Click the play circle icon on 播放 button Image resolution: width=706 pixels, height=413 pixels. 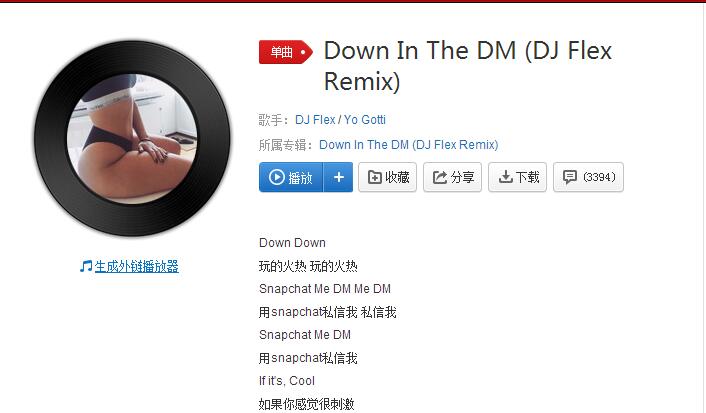(x=276, y=177)
